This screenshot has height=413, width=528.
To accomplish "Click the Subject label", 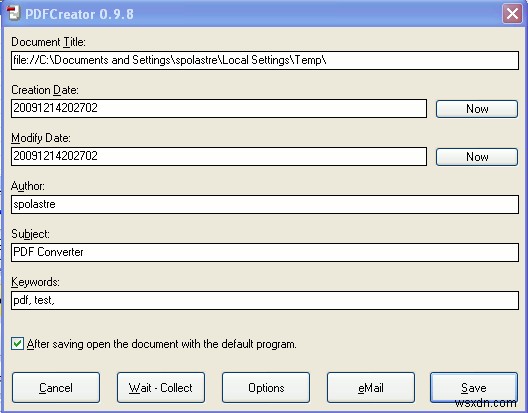I will tap(30, 234).
